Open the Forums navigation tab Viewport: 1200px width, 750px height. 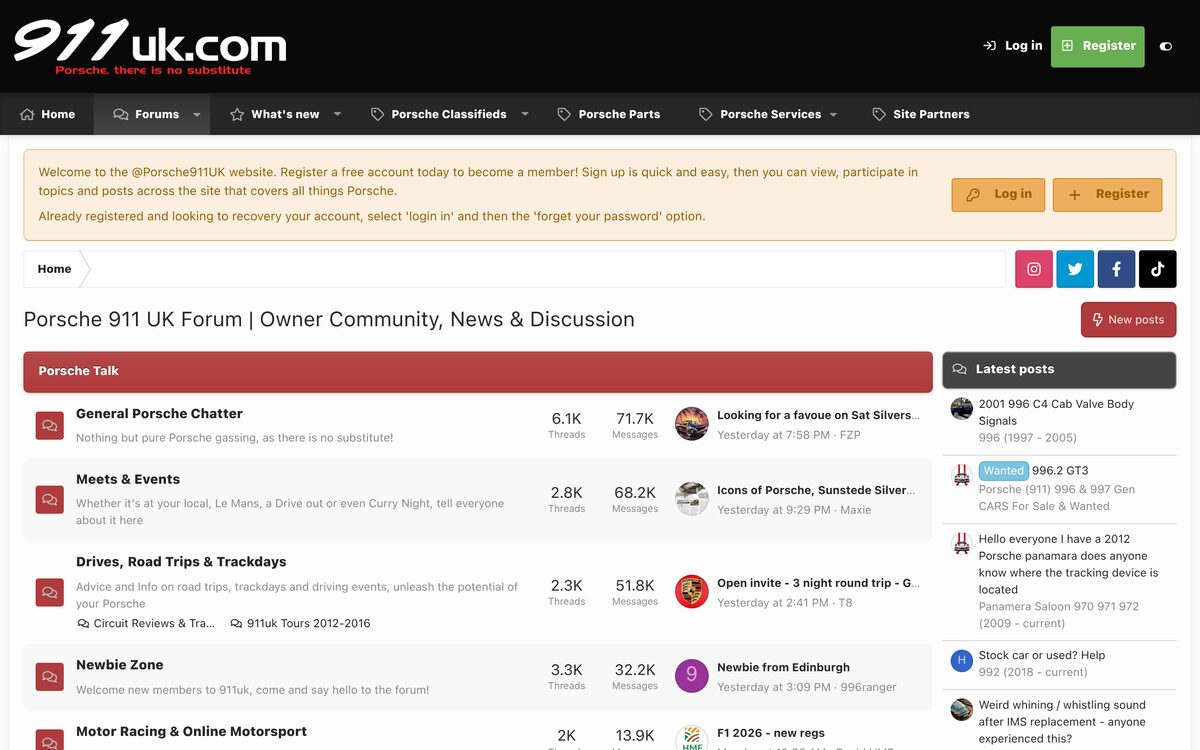coord(146,114)
